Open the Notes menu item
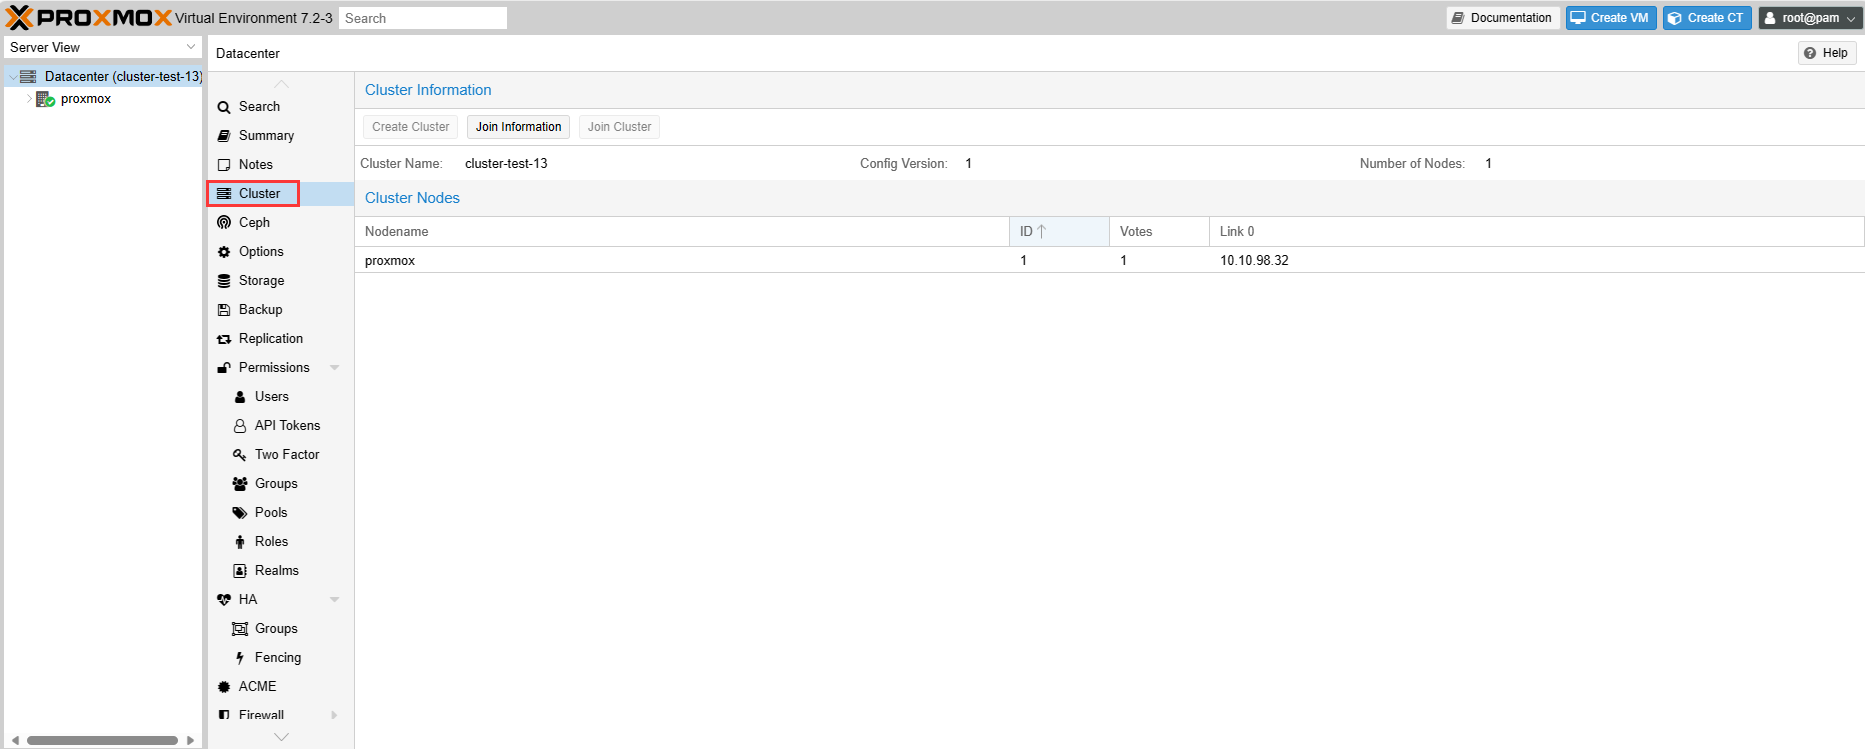This screenshot has width=1865, height=749. tap(281, 165)
